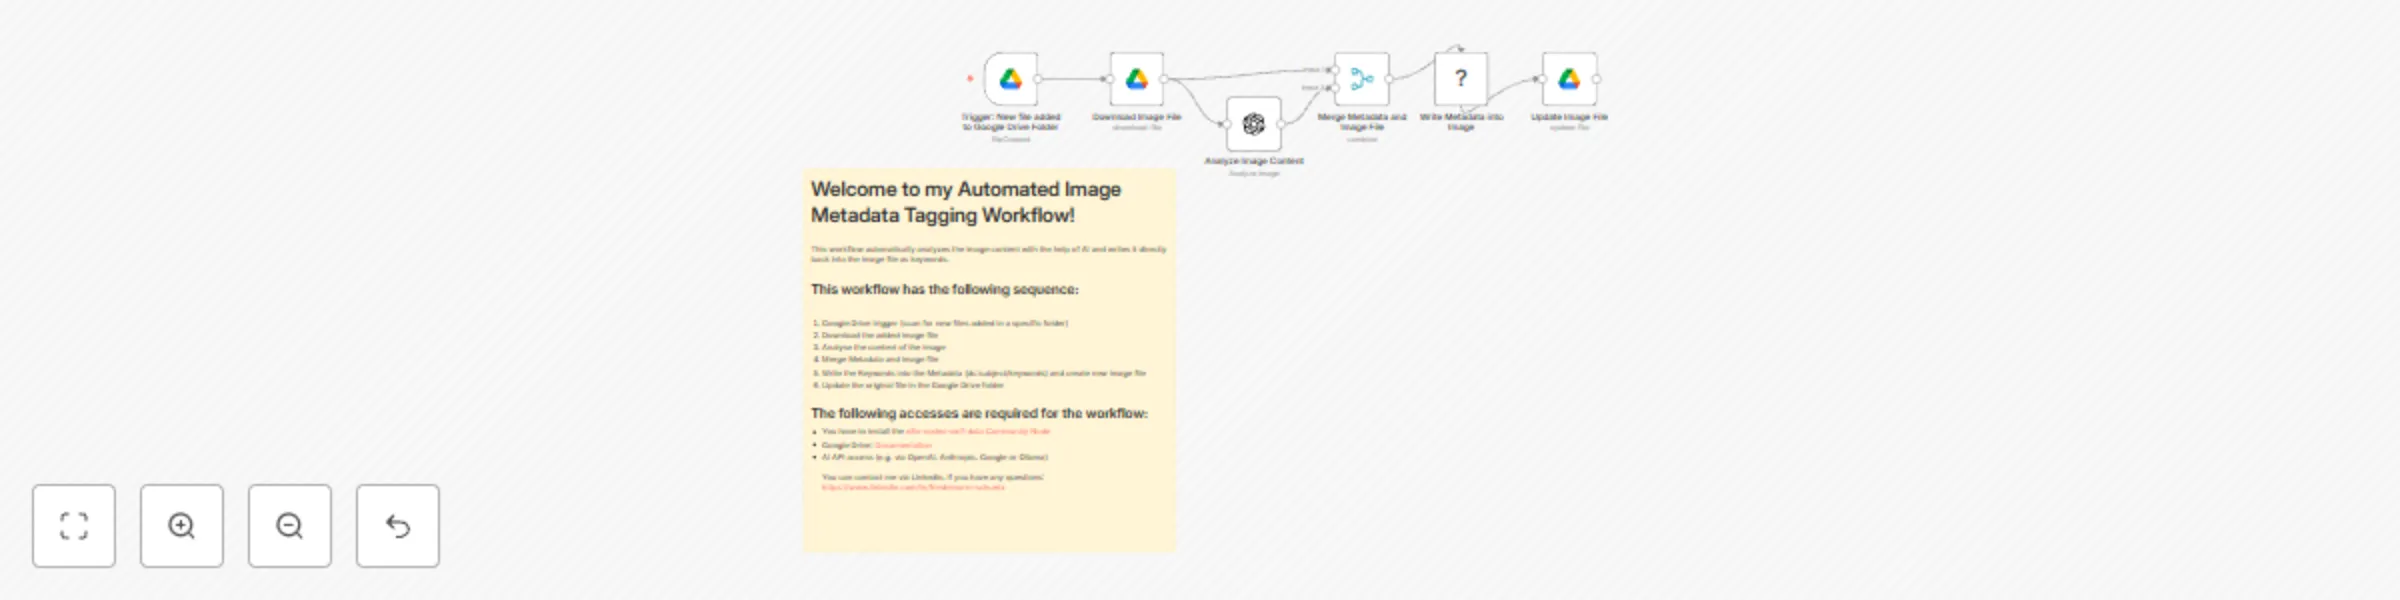The width and height of the screenshot is (2400, 600).
Task: Click the output connector of Merge node
Action: tap(1389, 79)
